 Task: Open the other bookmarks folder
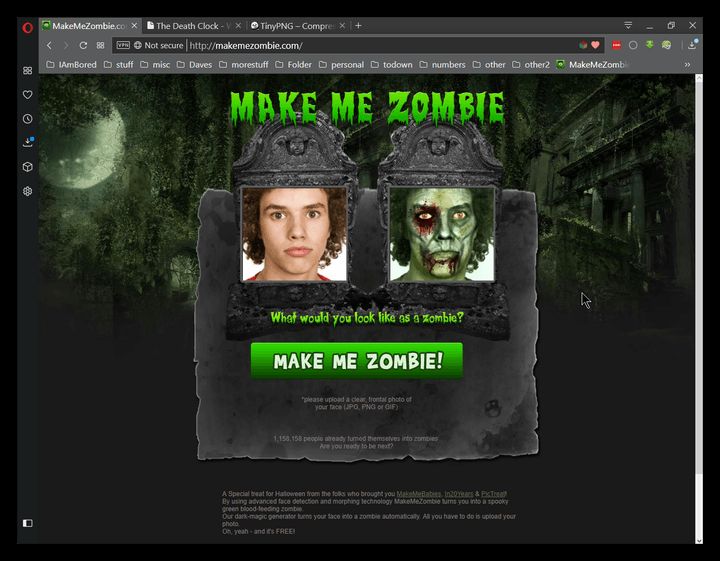[489, 65]
